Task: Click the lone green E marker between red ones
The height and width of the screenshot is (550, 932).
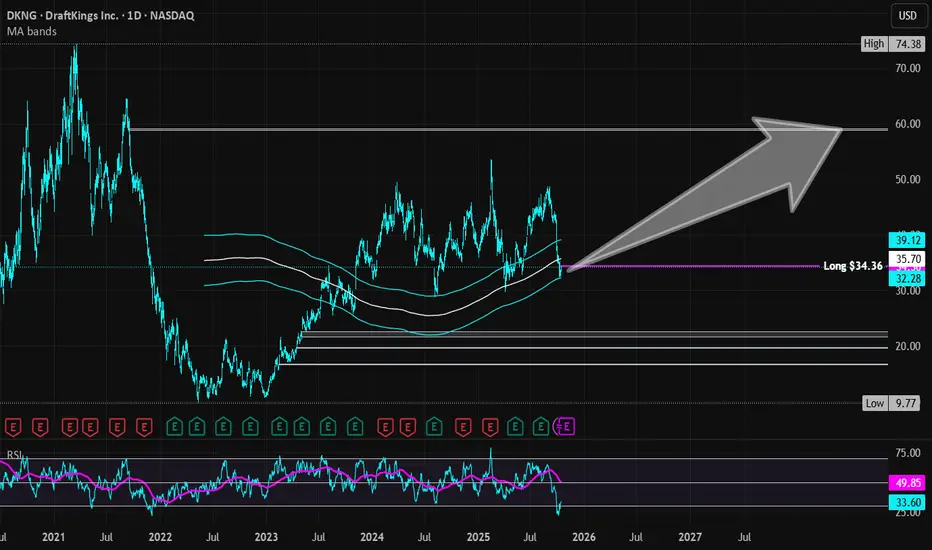Action: coord(434,427)
